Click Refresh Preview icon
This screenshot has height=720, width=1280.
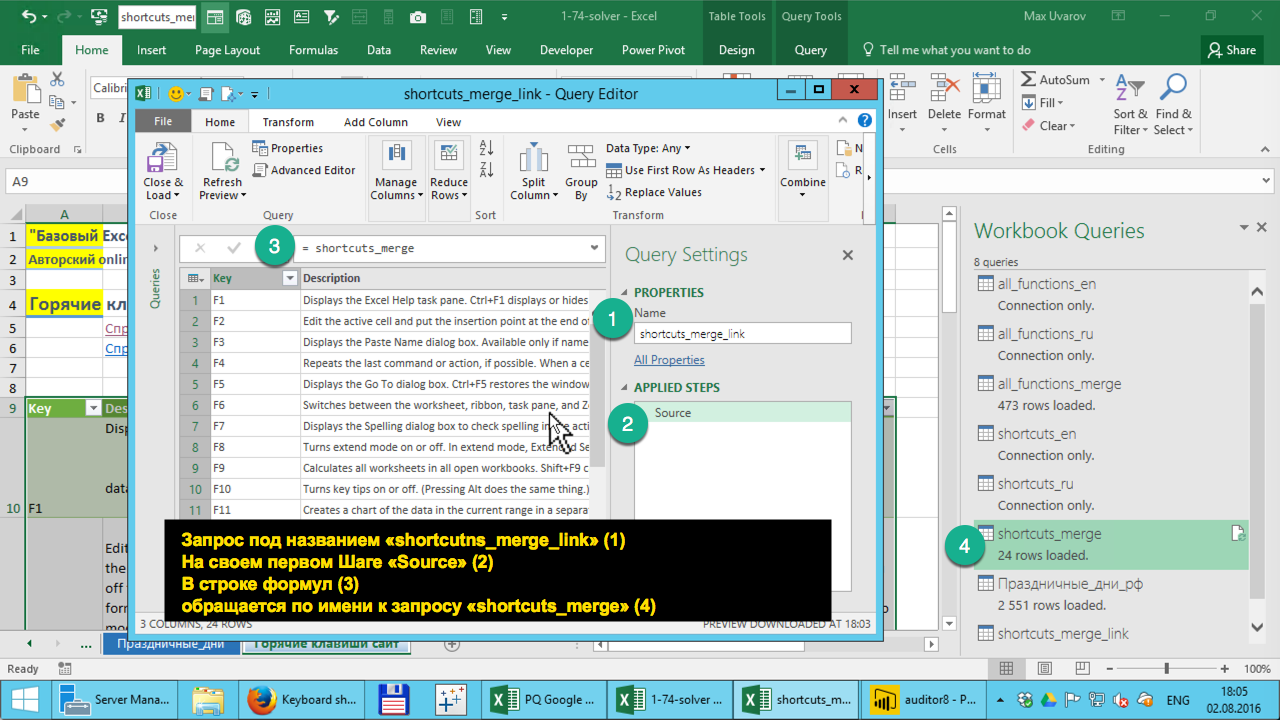click(x=222, y=157)
